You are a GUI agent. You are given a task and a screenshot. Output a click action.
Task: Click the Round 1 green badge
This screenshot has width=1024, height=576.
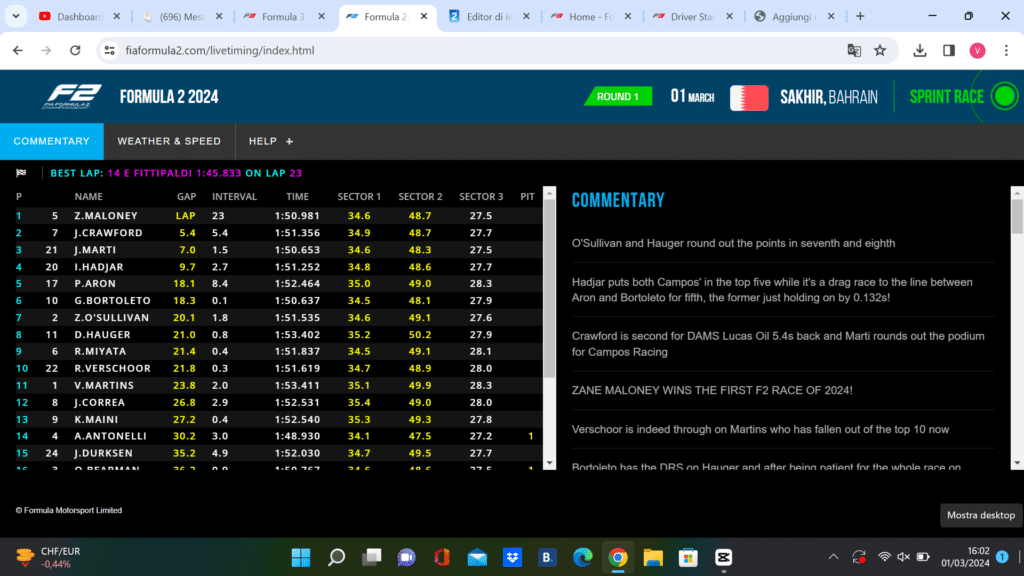click(618, 97)
